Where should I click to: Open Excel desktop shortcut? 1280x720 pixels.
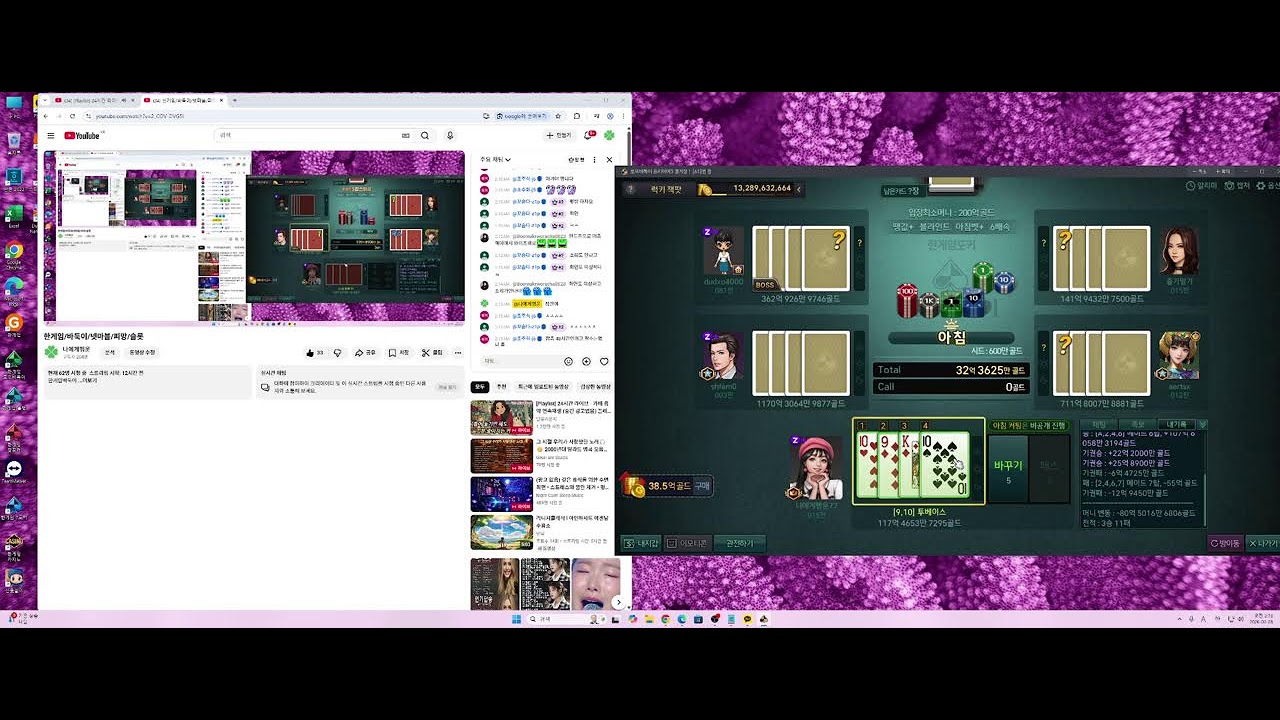click(x=14, y=216)
